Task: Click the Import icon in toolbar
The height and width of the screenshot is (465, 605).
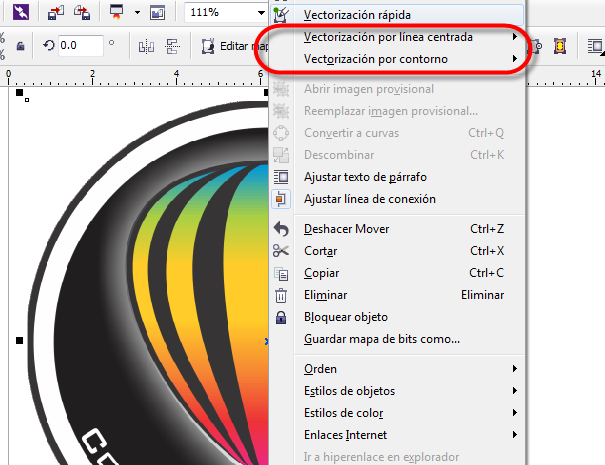Action: [x=56, y=12]
